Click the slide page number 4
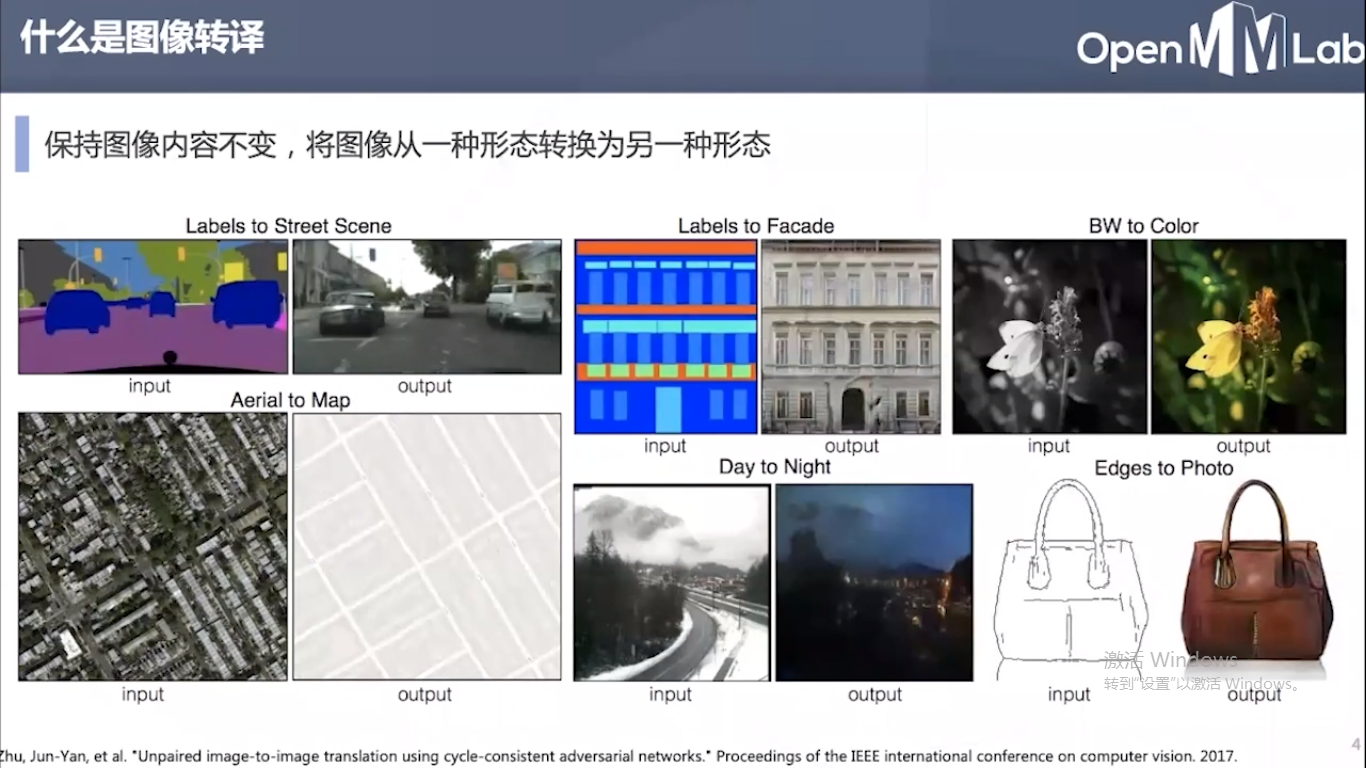This screenshot has width=1366, height=768. pos(1356,744)
